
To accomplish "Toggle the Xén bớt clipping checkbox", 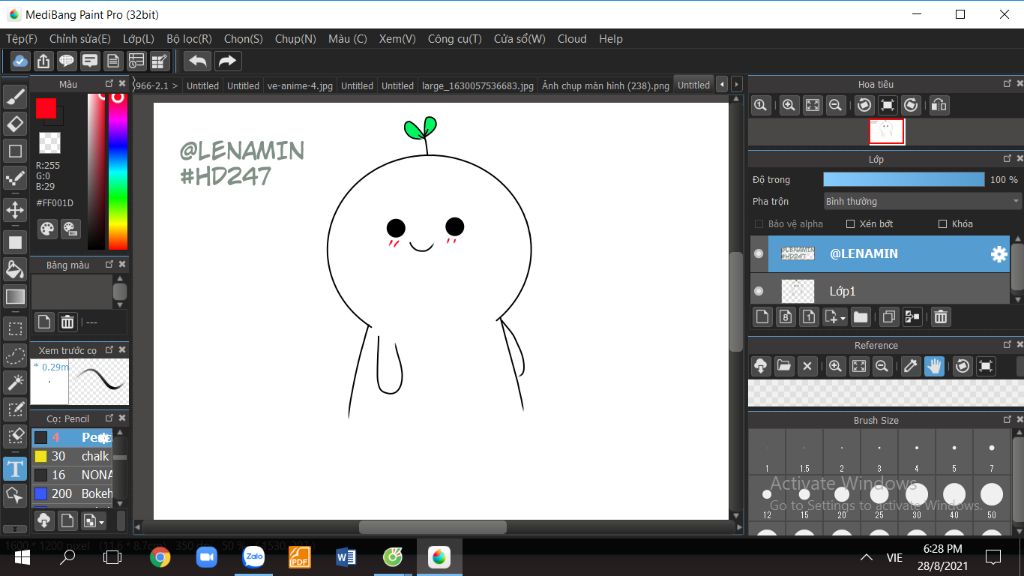I will pos(850,224).
